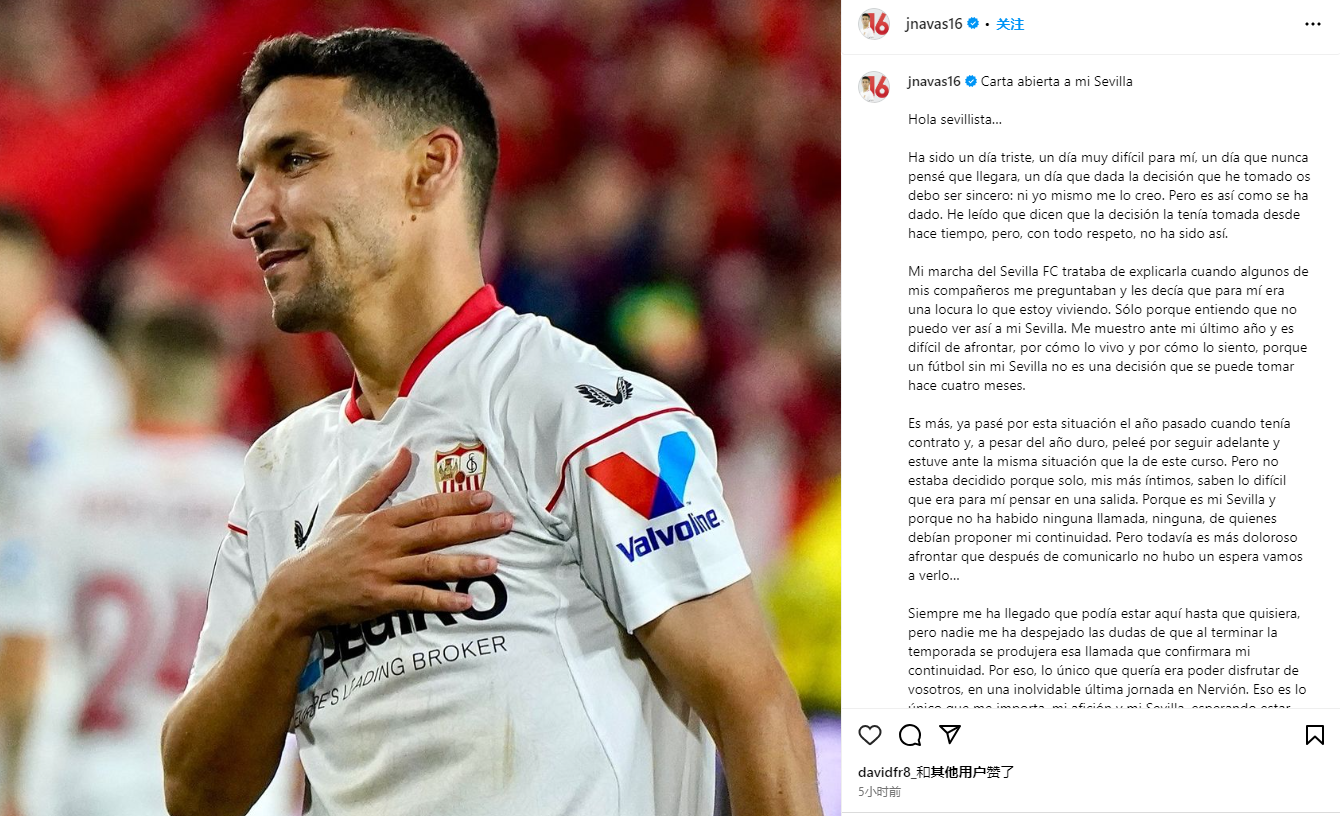The image size is (1340, 816).
Task: Open the three-dot more options menu
Action: (x=1313, y=24)
